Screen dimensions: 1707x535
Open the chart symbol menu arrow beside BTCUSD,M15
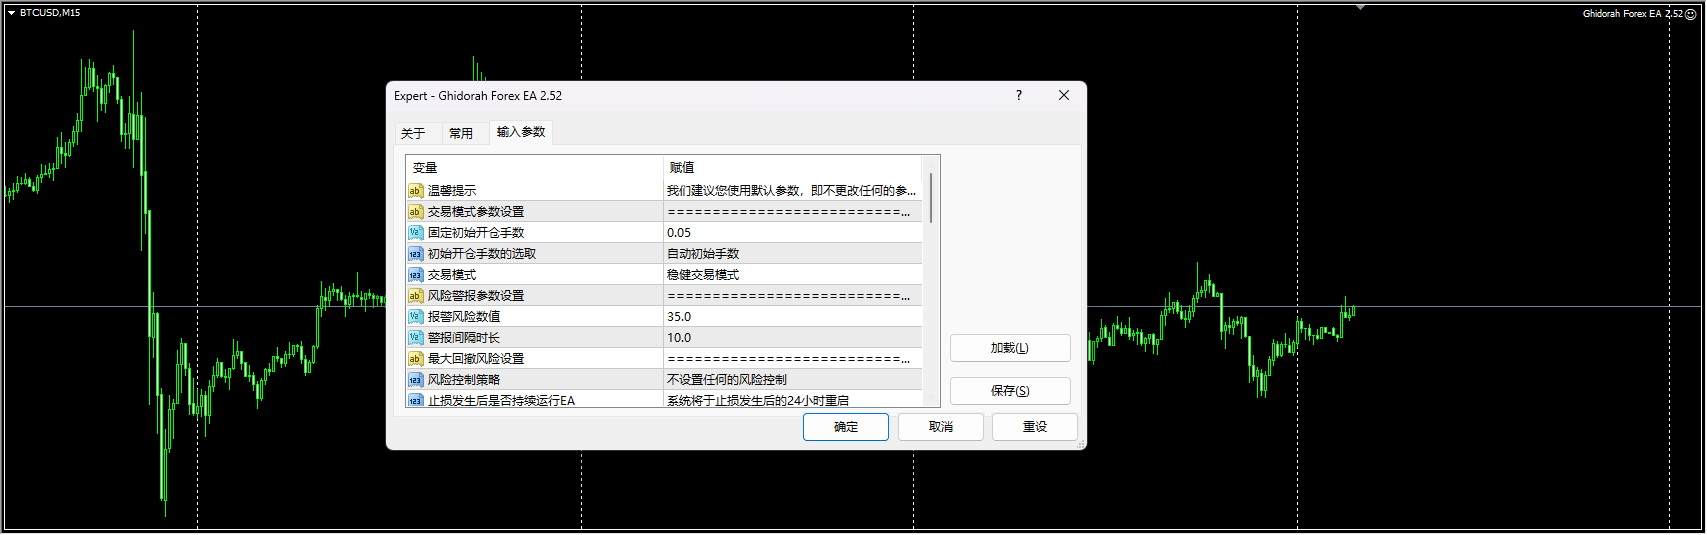pyautogui.click(x=11, y=13)
